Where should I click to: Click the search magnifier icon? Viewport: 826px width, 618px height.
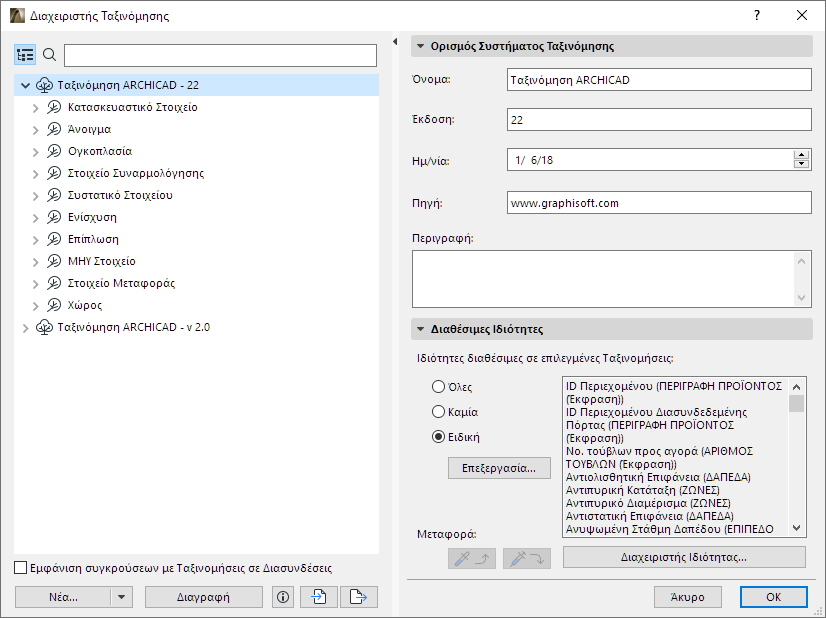(51, 55)
